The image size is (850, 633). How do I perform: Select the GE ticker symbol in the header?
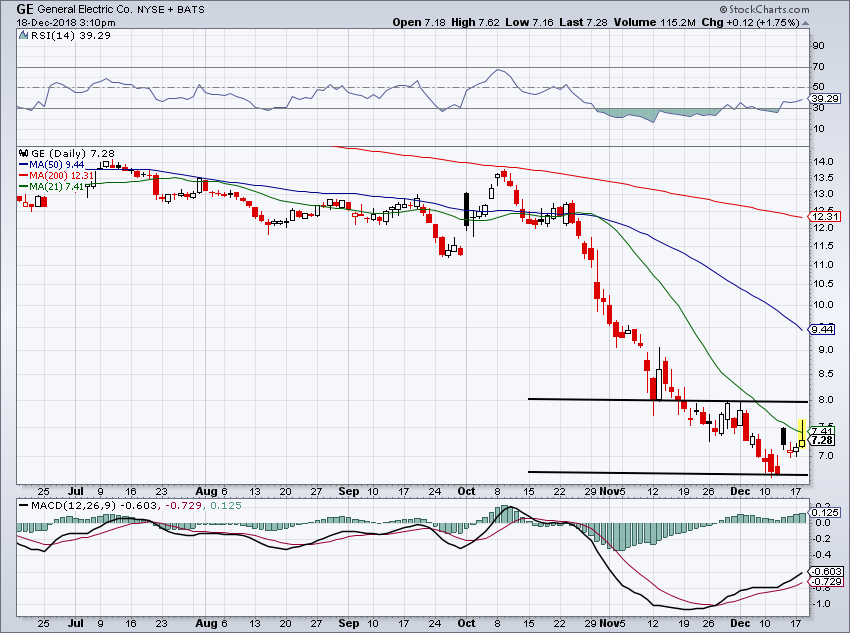(x=24, y=9)
